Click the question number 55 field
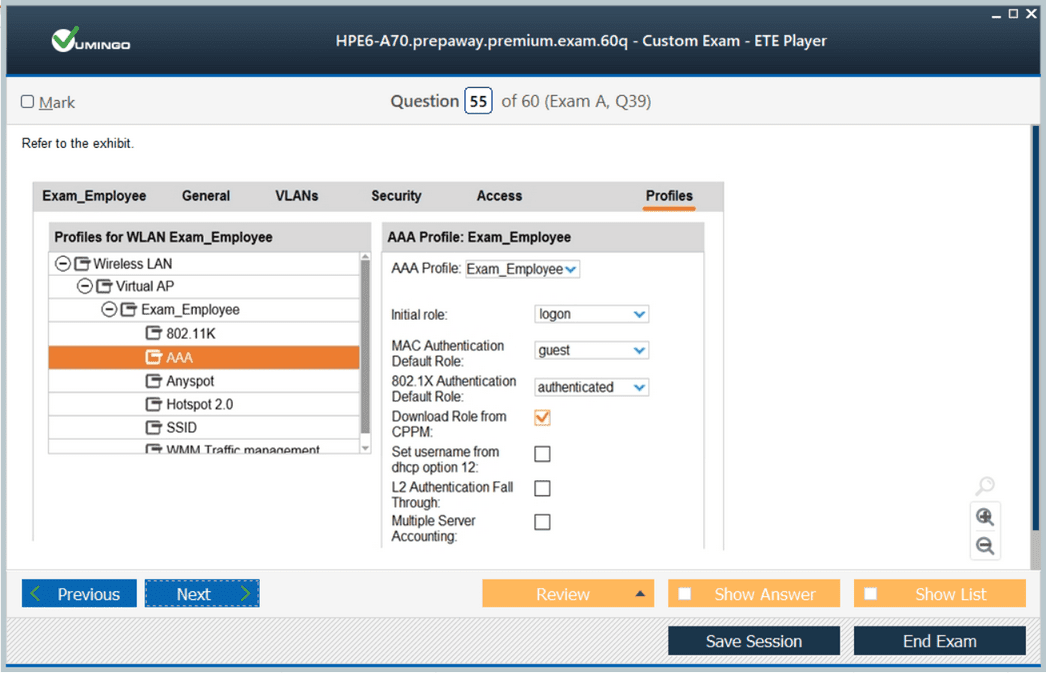Screen dimensions: 1046x673 pyautogui.click(x=478, y=101)
